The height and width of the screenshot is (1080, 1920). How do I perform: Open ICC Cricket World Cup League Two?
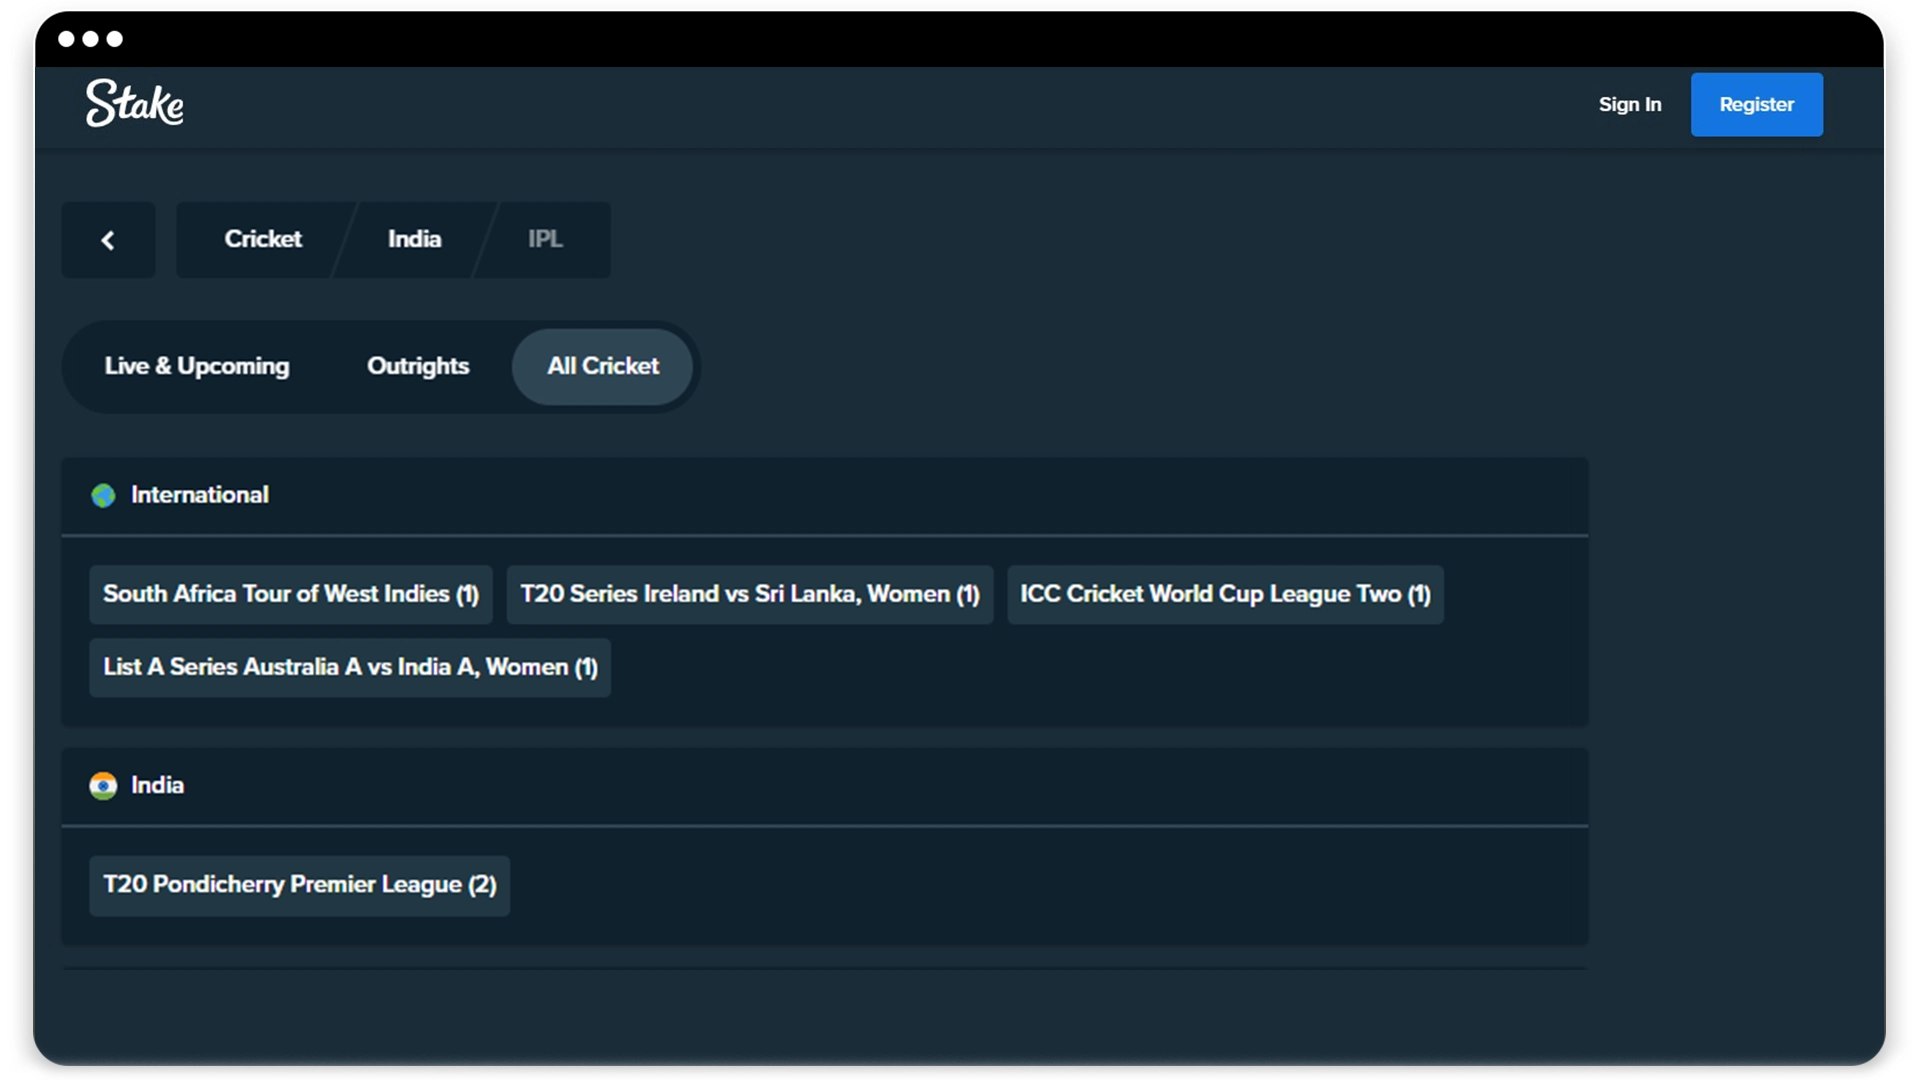tap(1224, 594)
